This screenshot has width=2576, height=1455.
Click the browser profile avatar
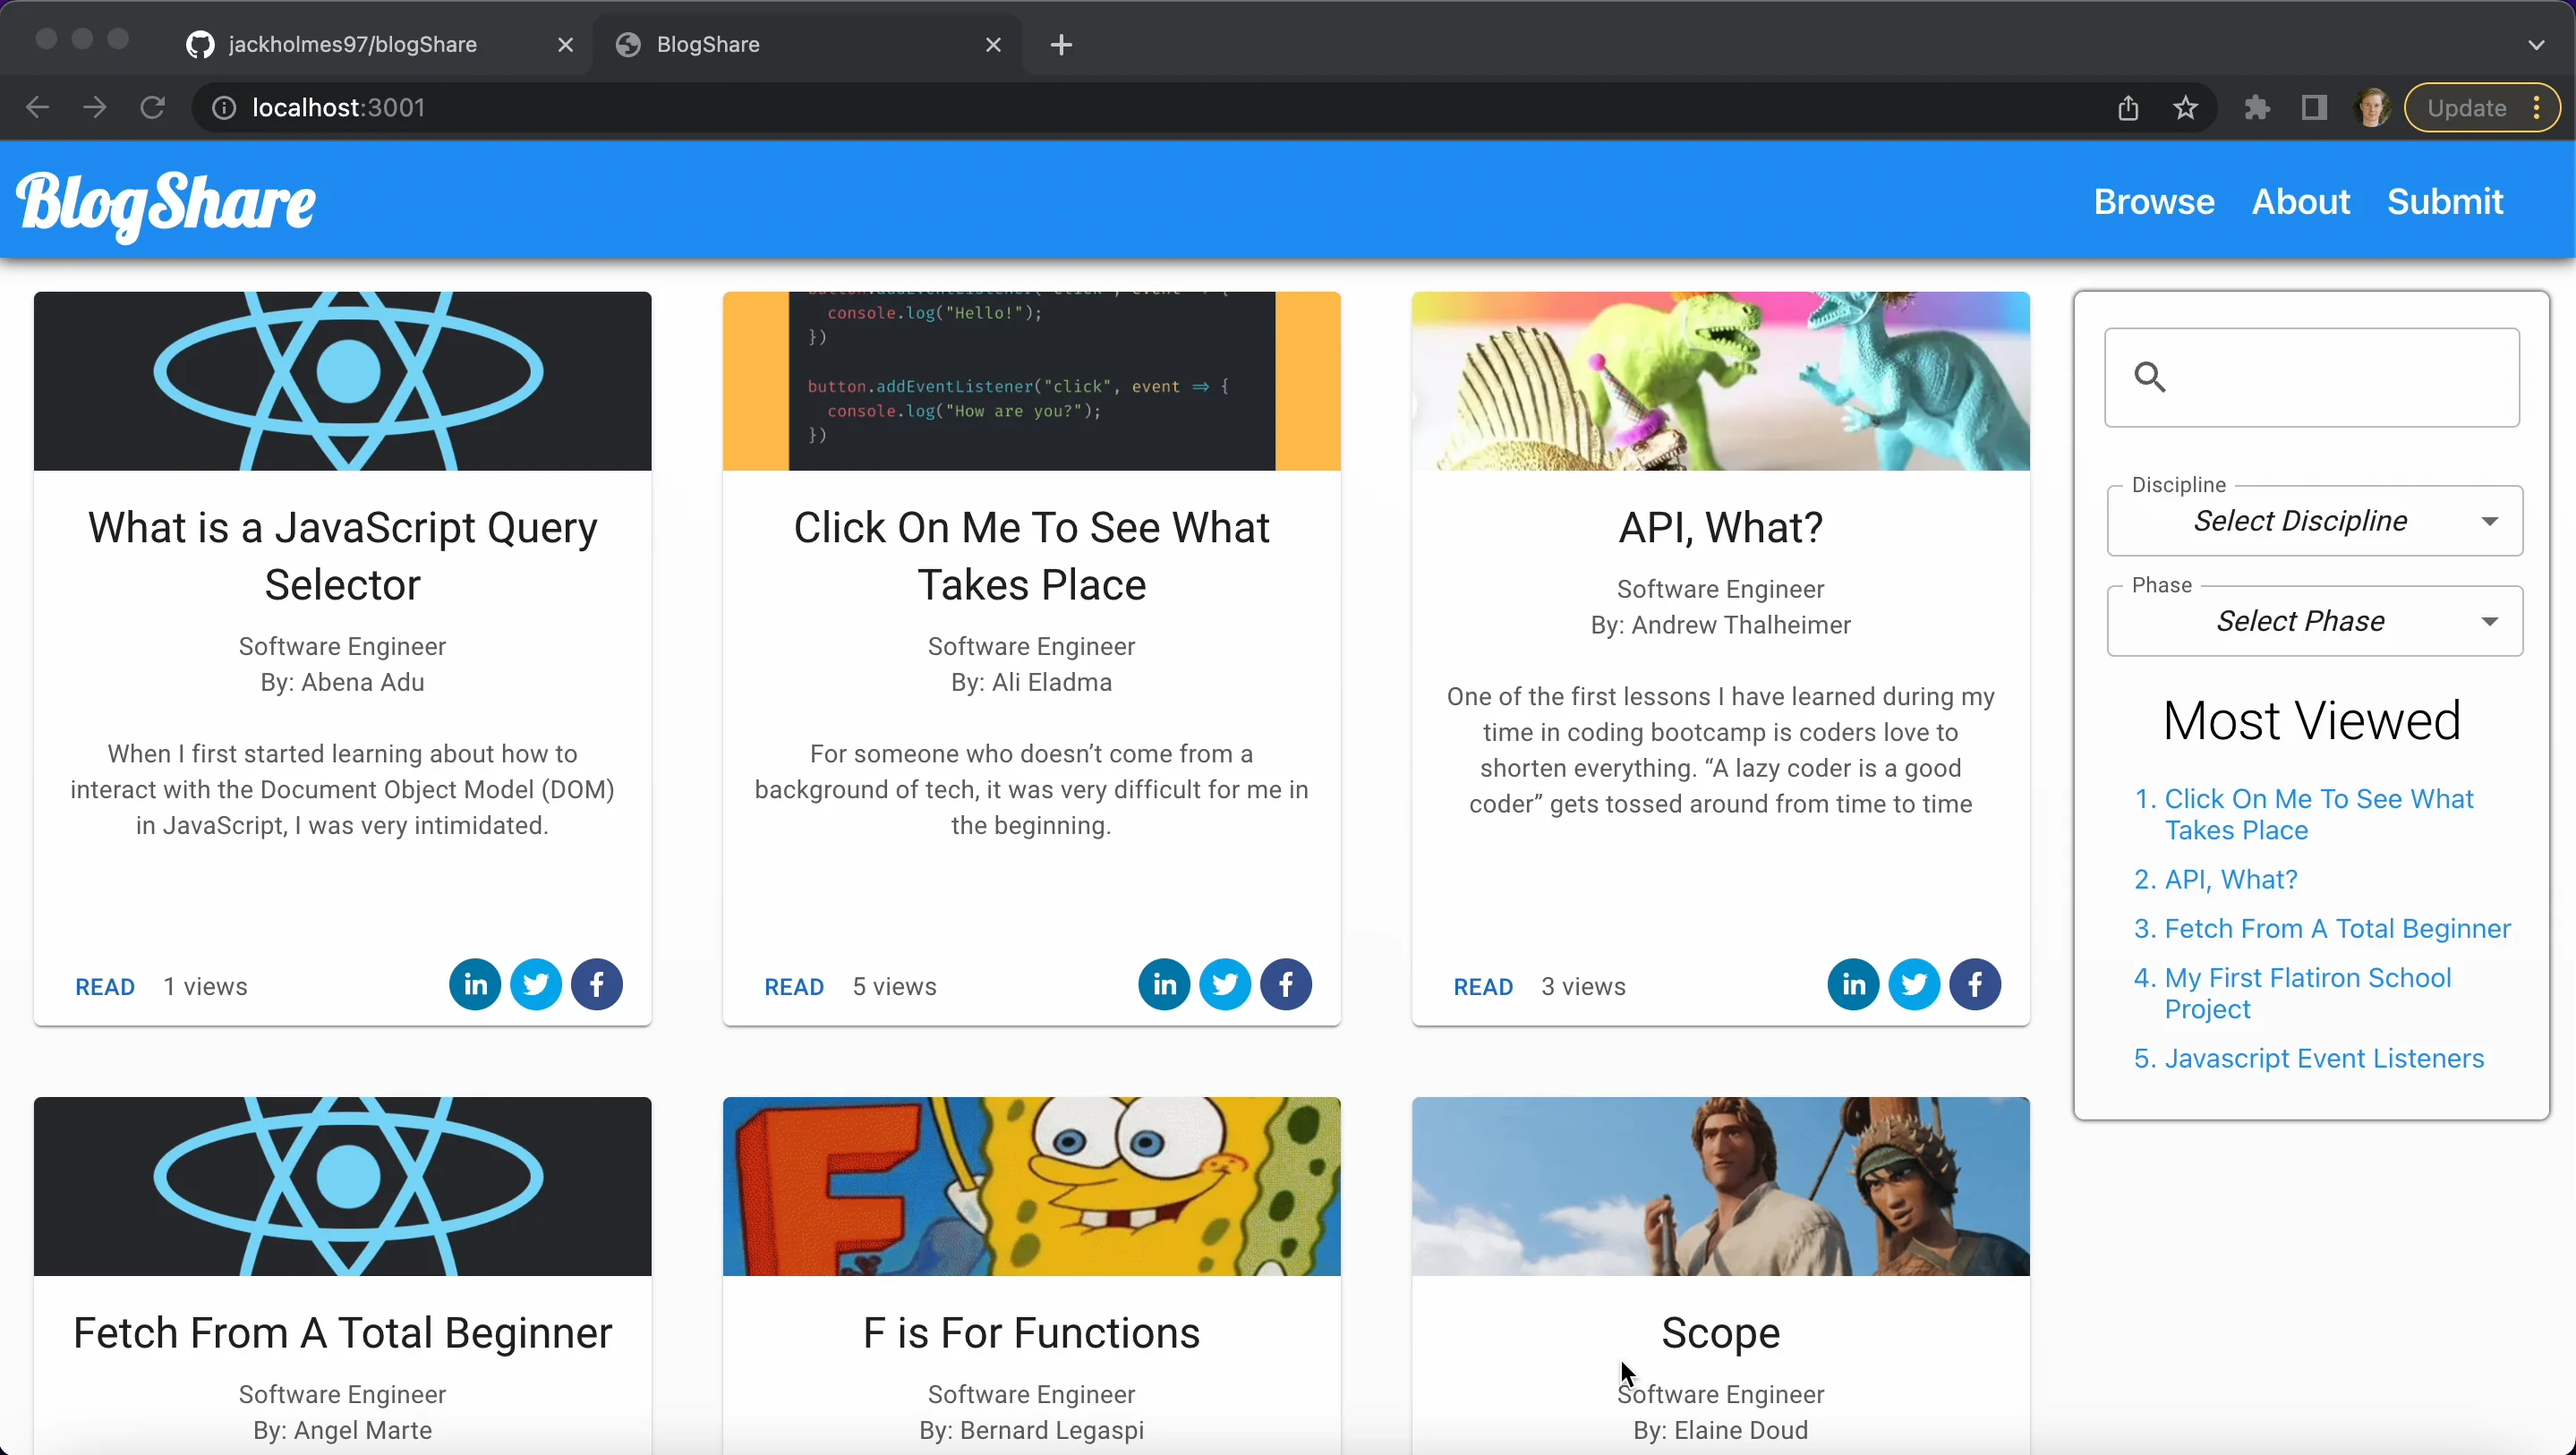click(2373, 107)
